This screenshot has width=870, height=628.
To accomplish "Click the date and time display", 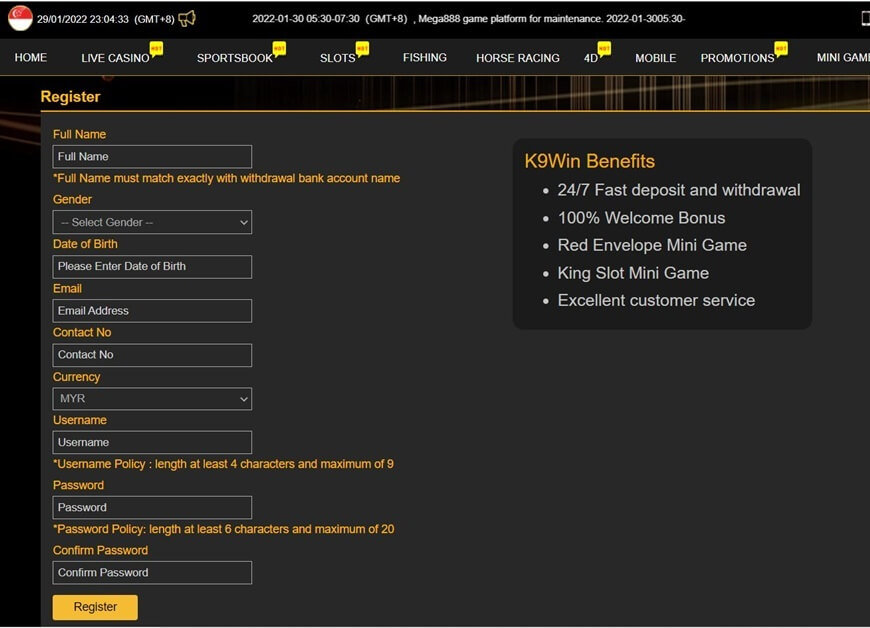I will pyautogui.click(x=105, y=19).
